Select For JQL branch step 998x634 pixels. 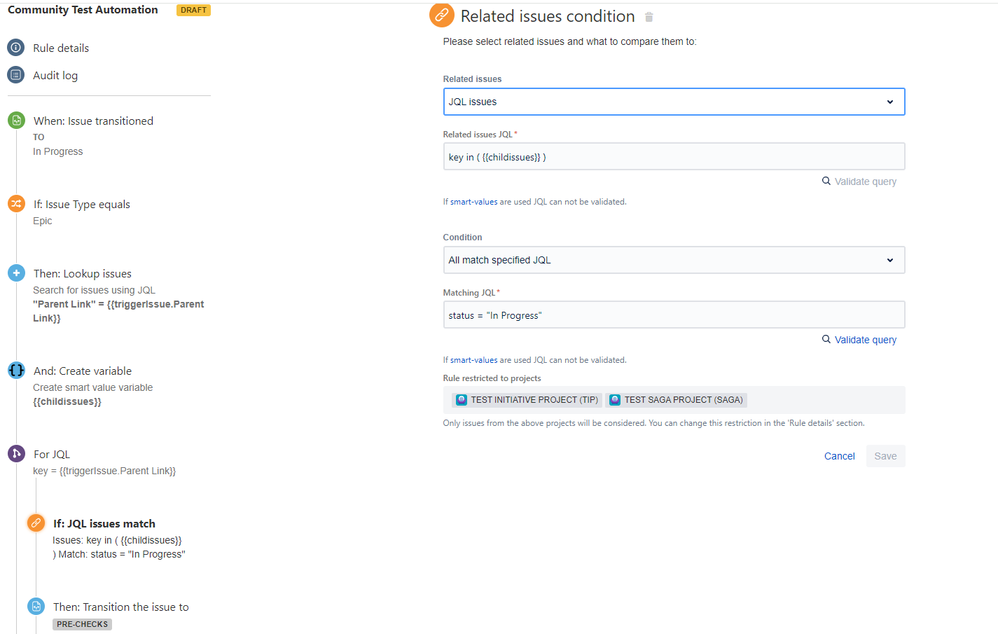click(52, 454)
